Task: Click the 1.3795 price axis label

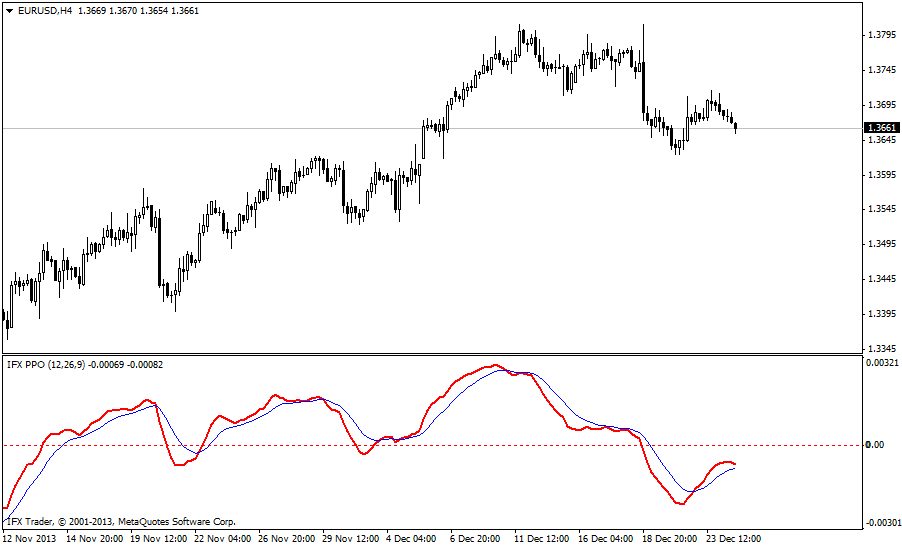Action: coord(881,35)
